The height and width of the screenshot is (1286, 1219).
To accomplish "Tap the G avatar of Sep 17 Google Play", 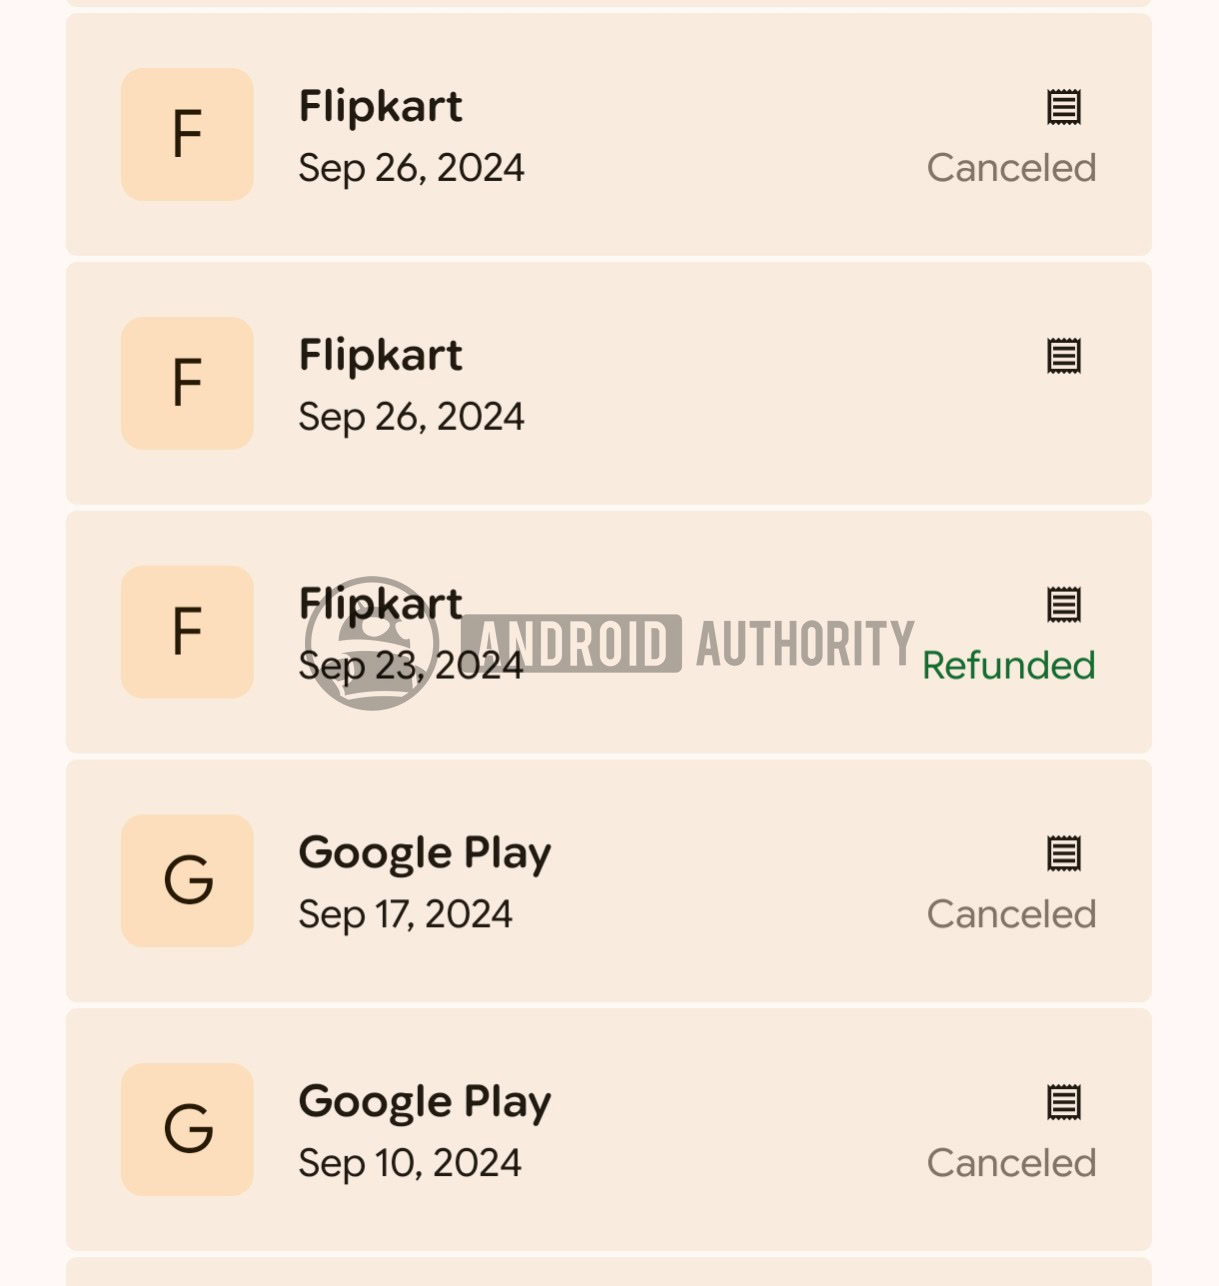I will coord(187,881).
